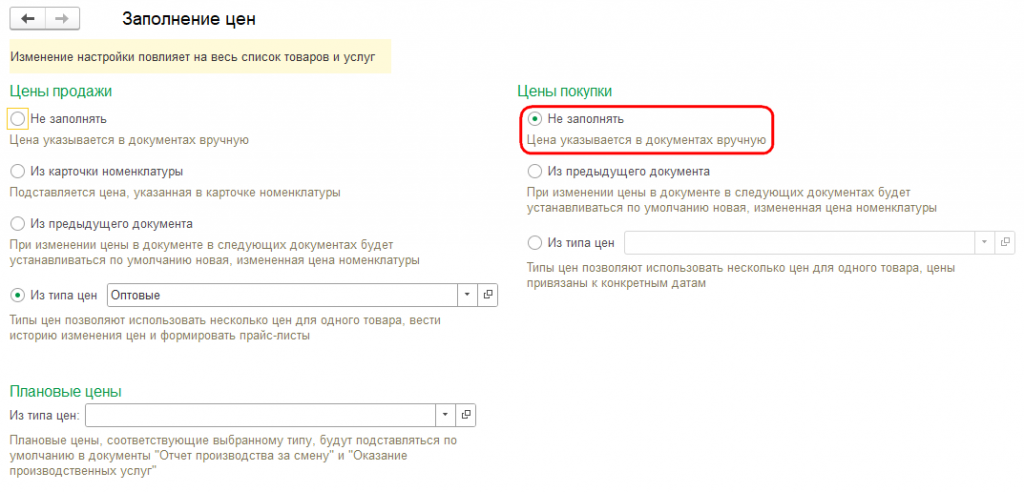Select Из карточки номенклатуры radio option
This screenshot has height=492, width=1024.
coord(18,171)
